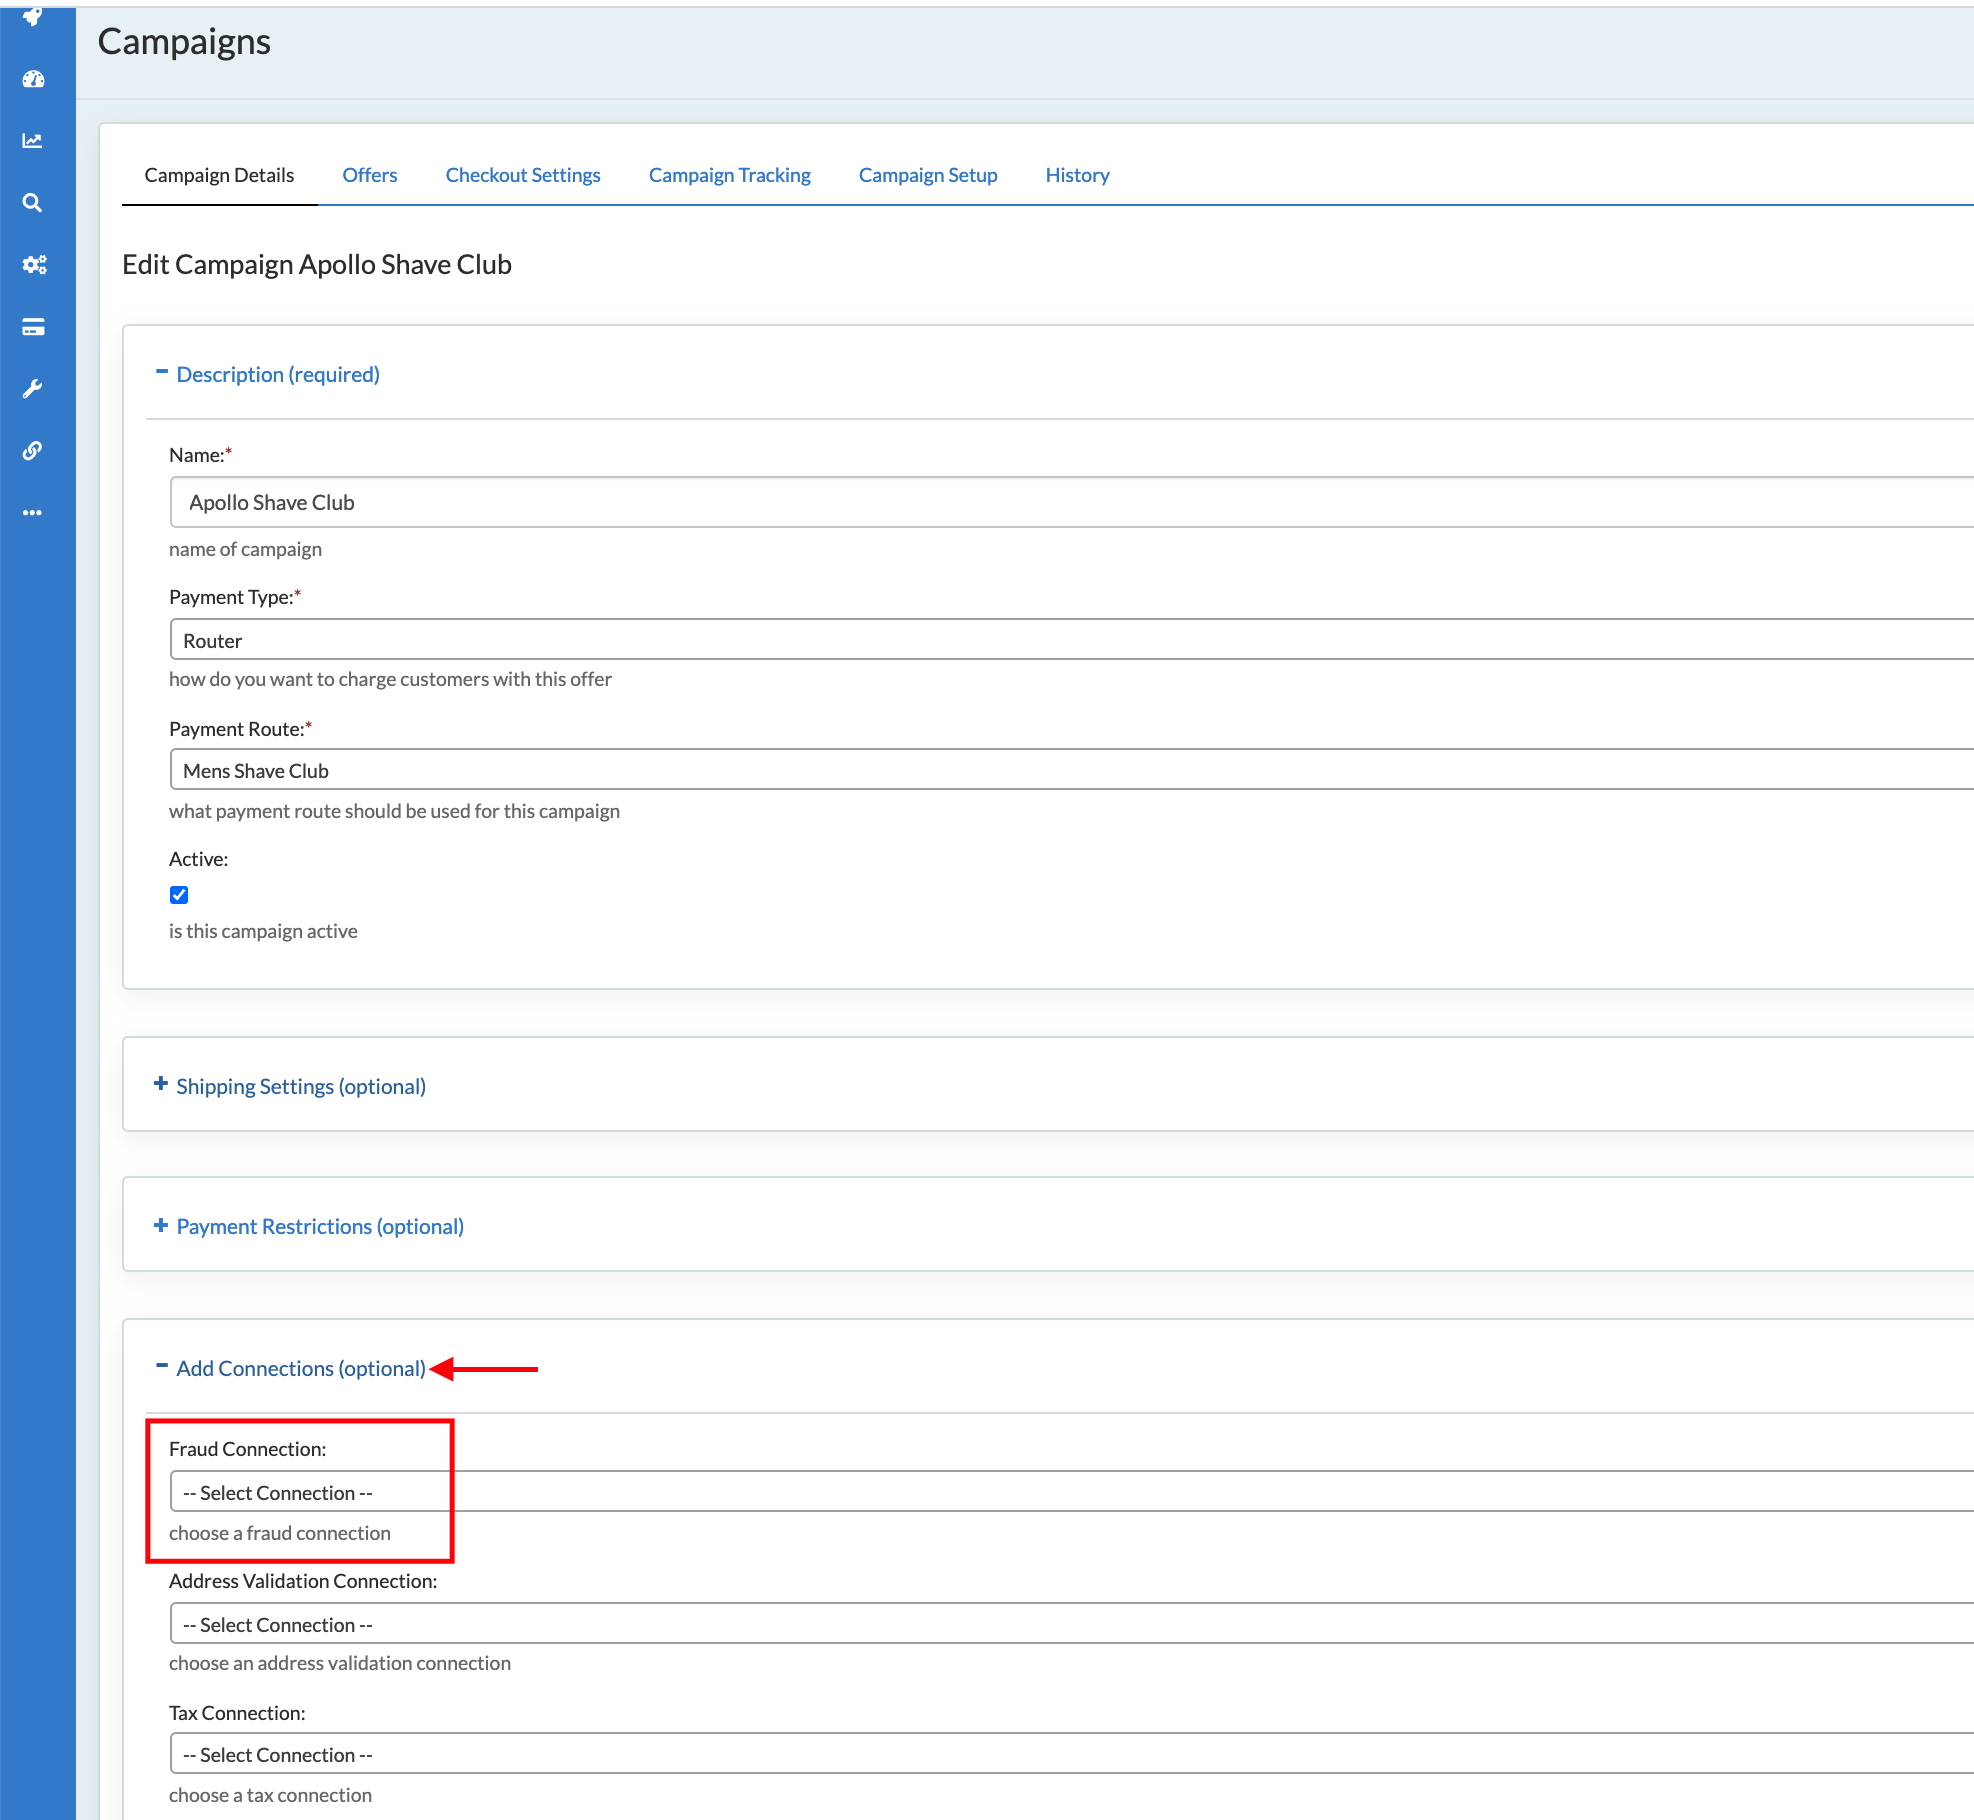Image resolution: width=1974 pixels, height=1820 pixels.
Task: Open the wrench tools sidebar icon
Action: (33, 389)
